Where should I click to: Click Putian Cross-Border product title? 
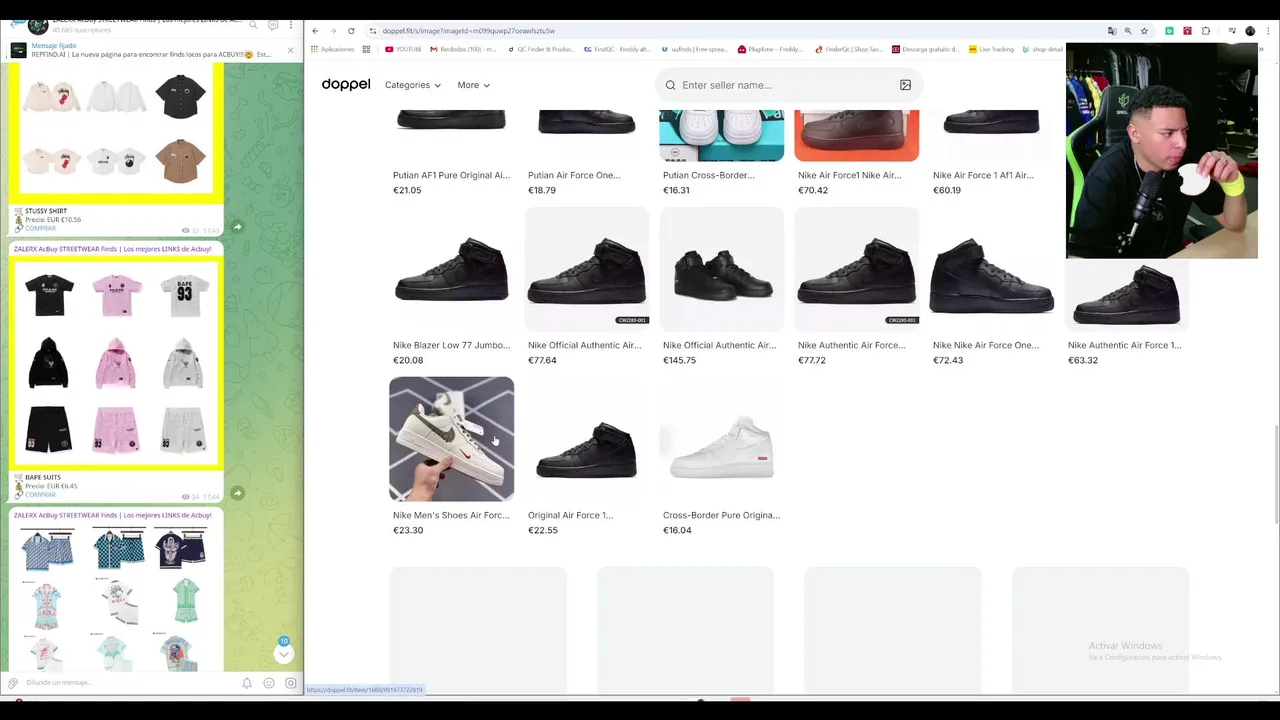point(709,175)
